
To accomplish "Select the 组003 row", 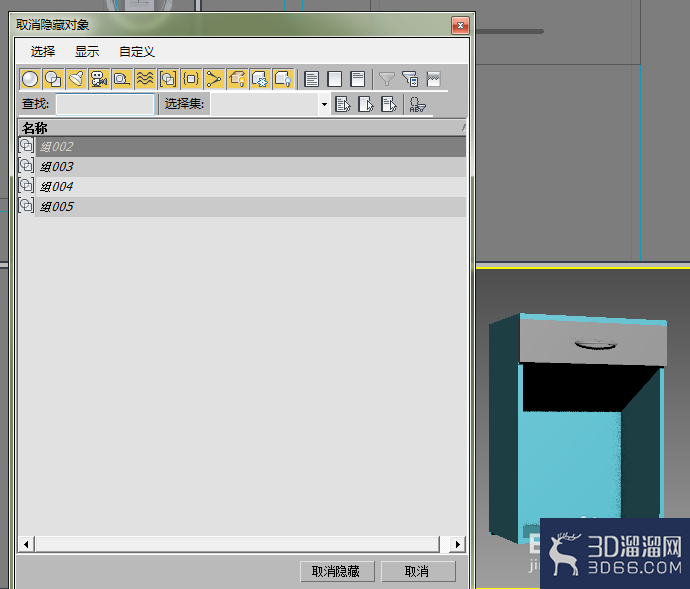I will tap(251, 166).
